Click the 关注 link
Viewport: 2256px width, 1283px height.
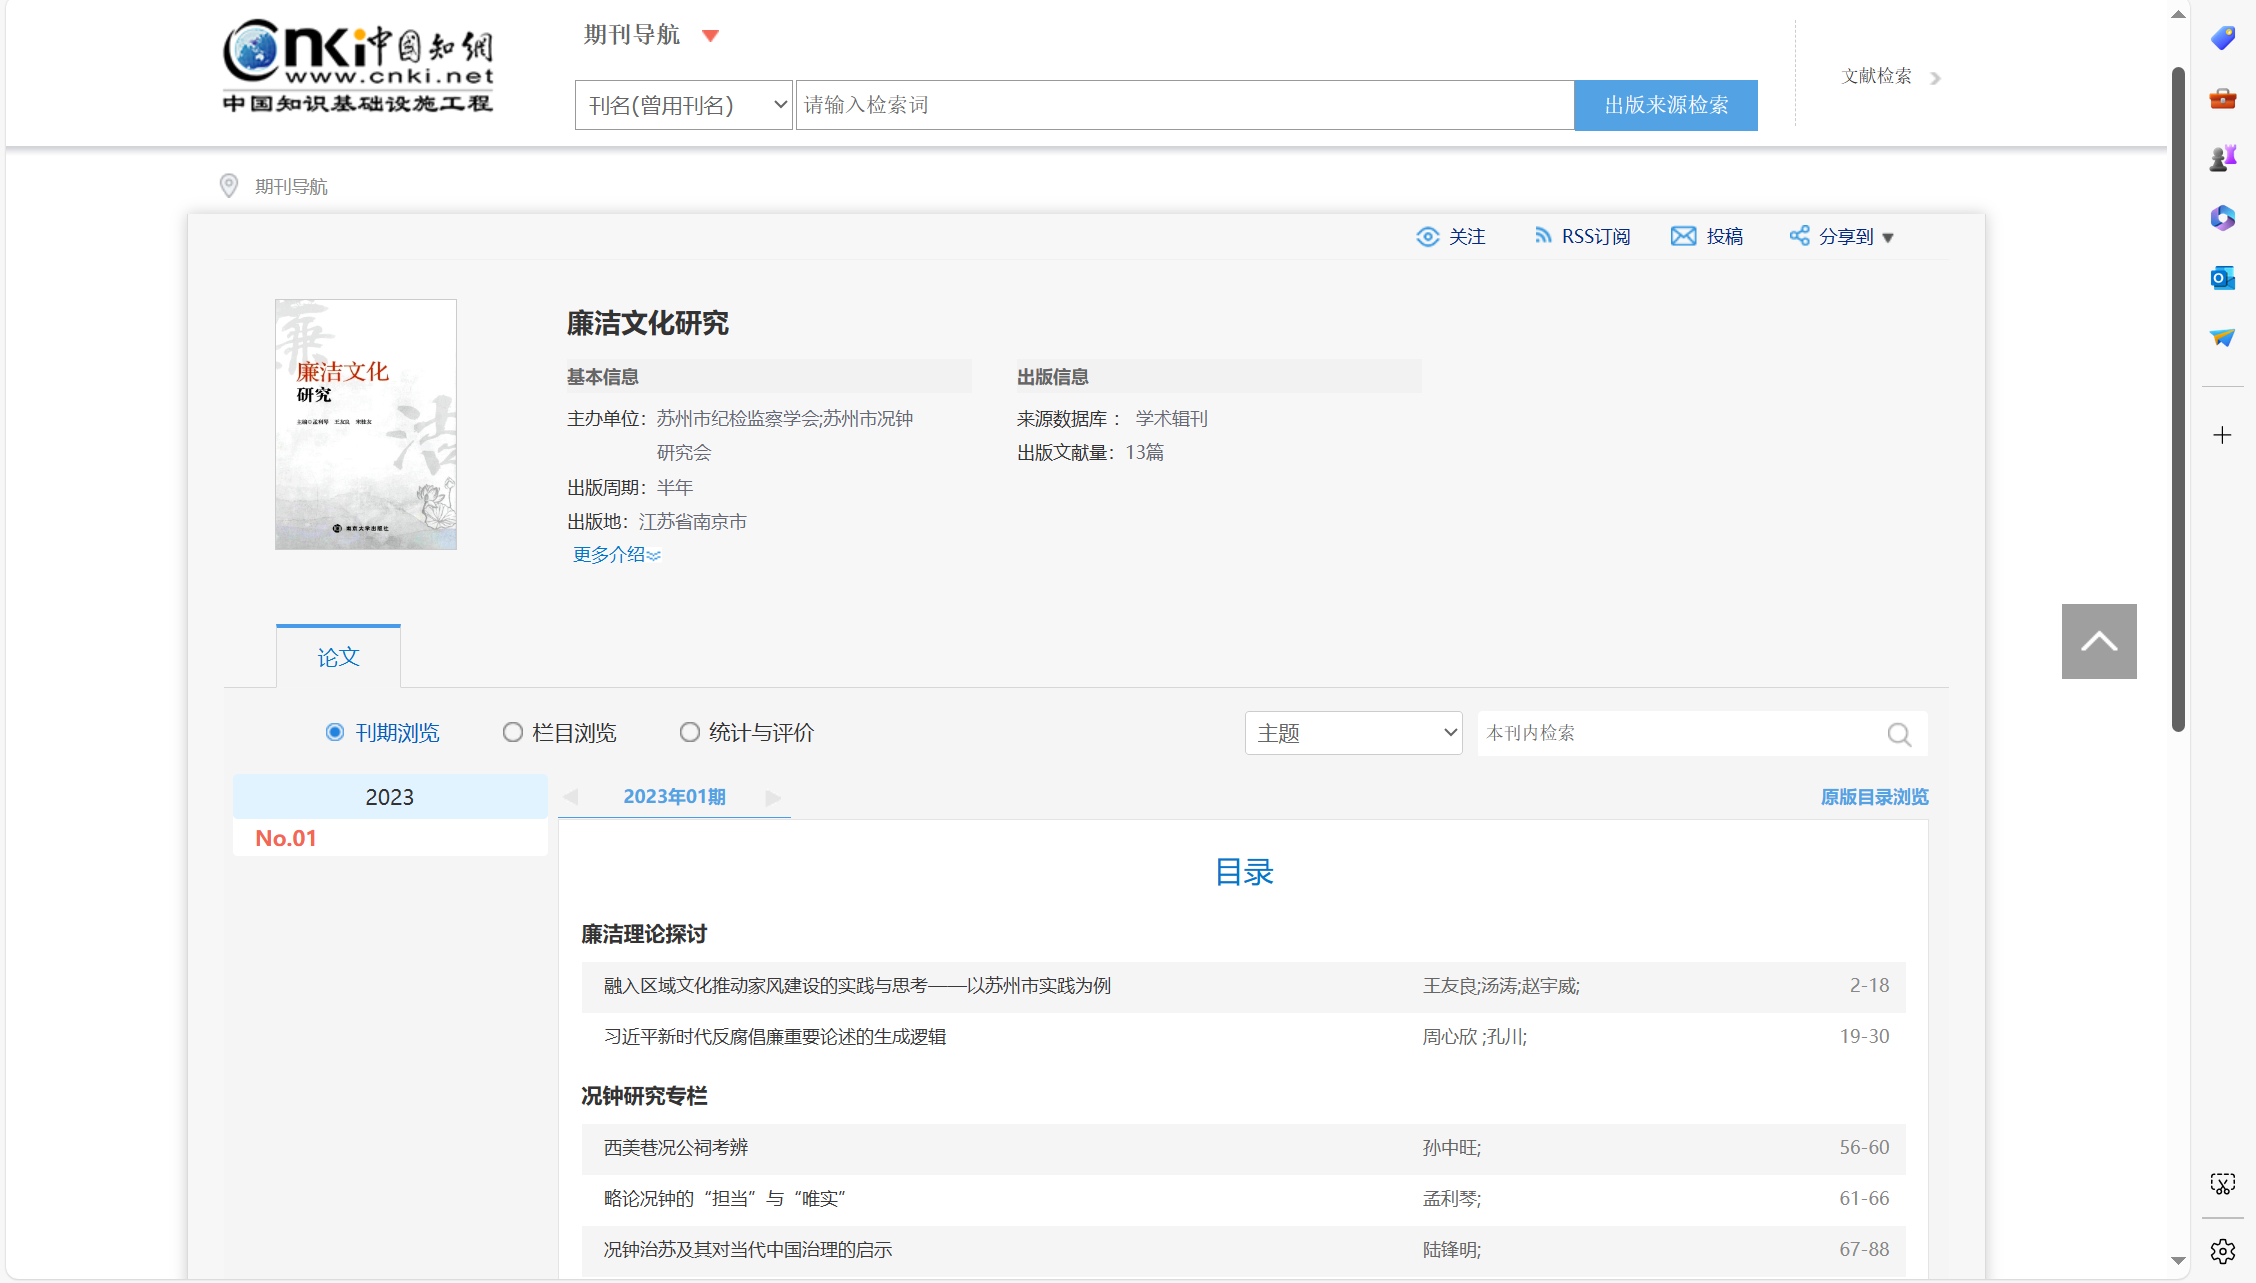pos(1467,237)
